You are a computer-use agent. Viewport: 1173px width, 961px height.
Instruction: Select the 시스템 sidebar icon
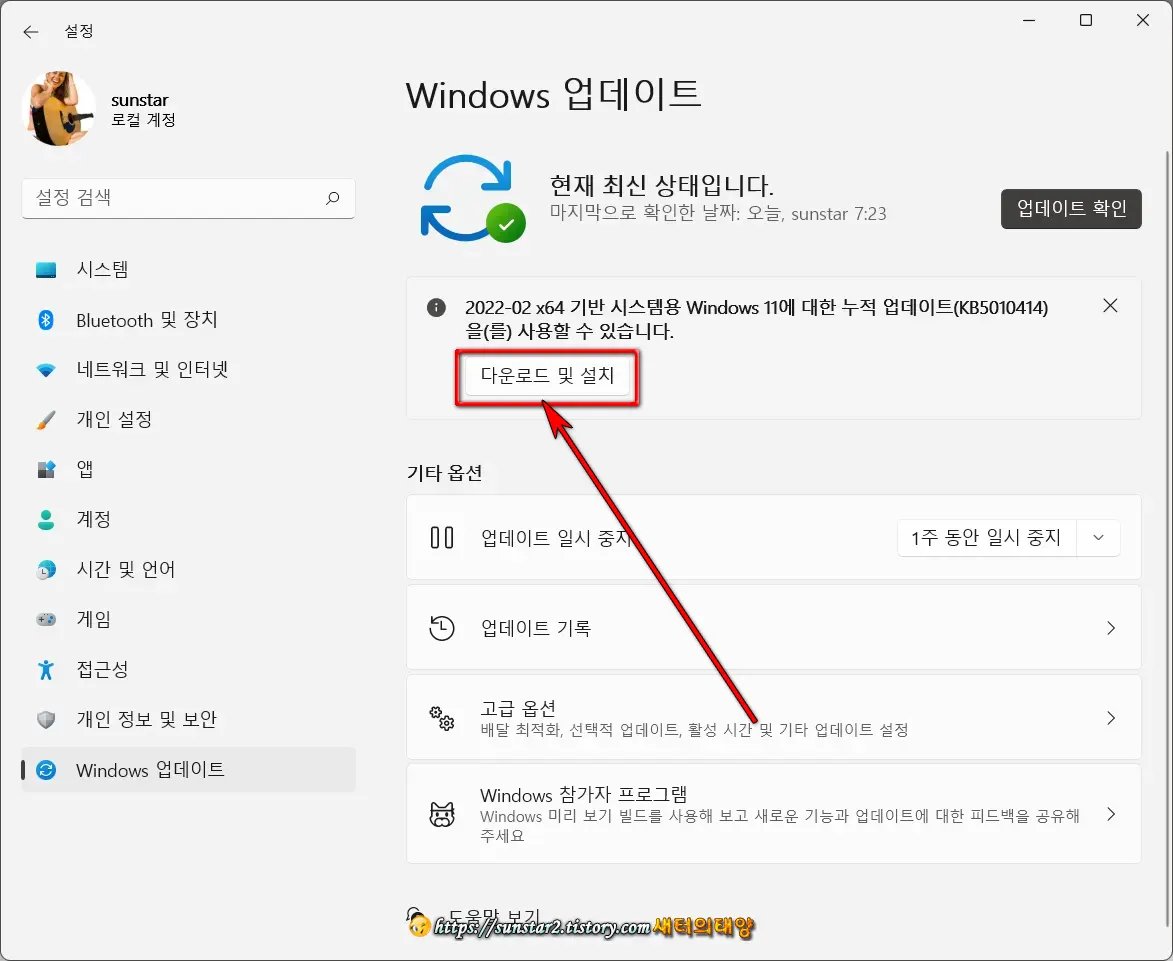tap(45, 269)
